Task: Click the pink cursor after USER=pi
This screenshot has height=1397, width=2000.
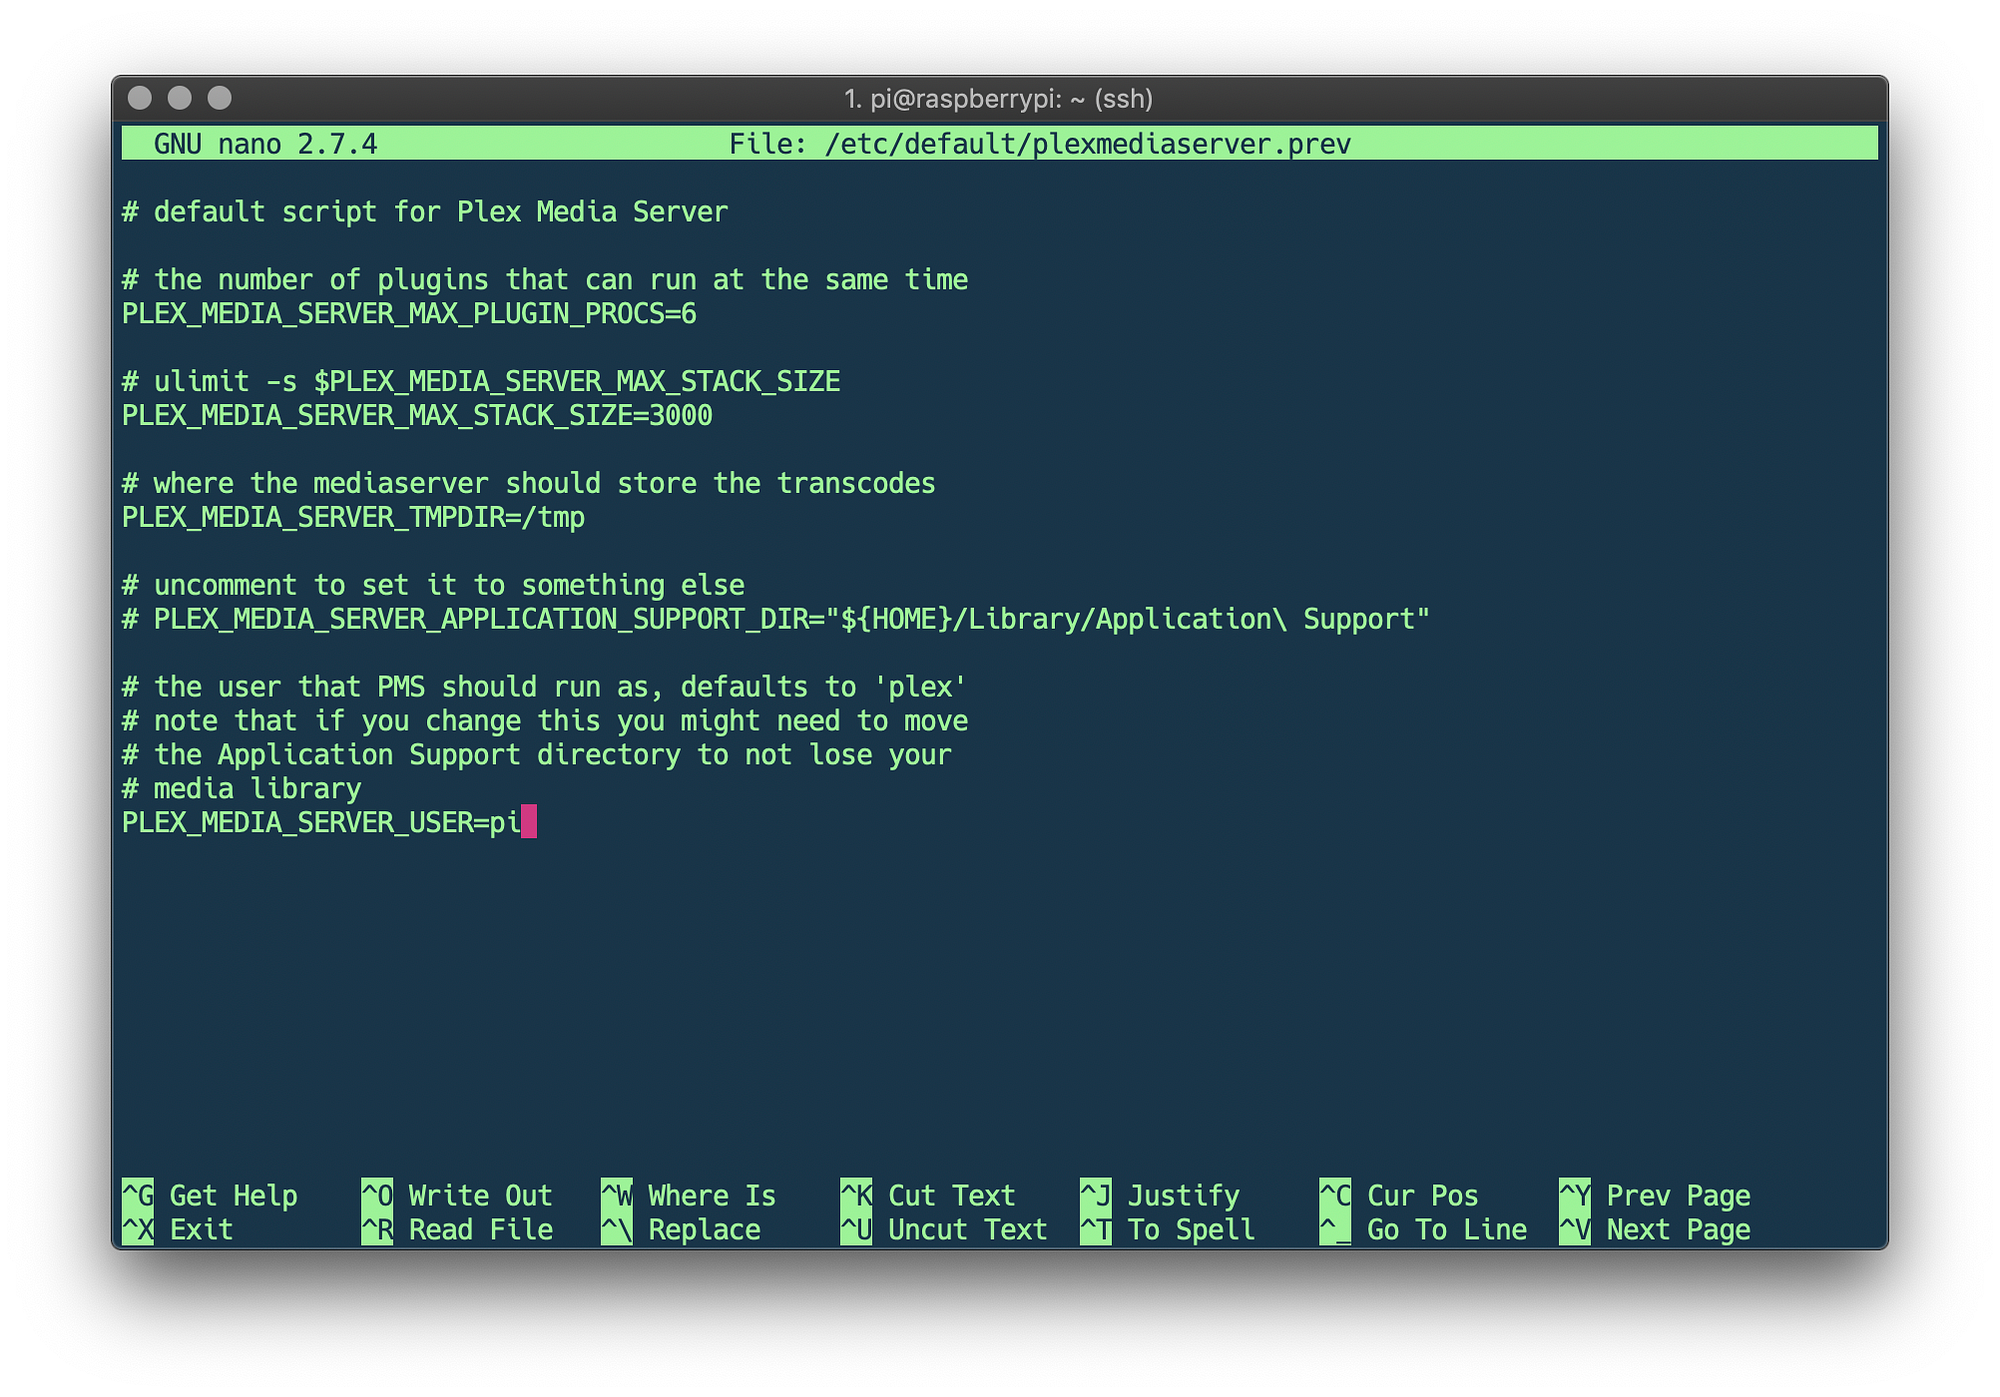Action: point(529,822)
